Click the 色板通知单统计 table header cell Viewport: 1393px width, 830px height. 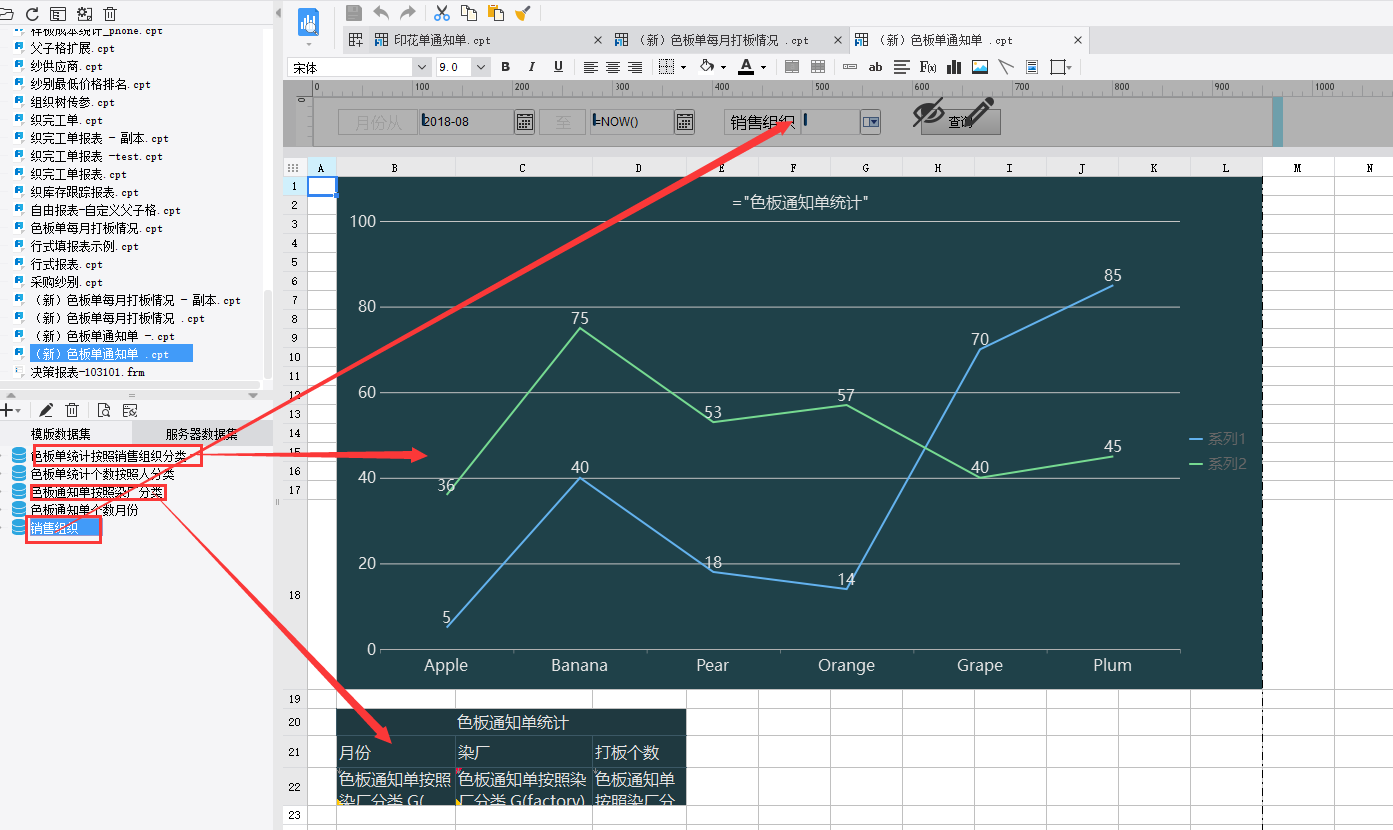[512, 722]
